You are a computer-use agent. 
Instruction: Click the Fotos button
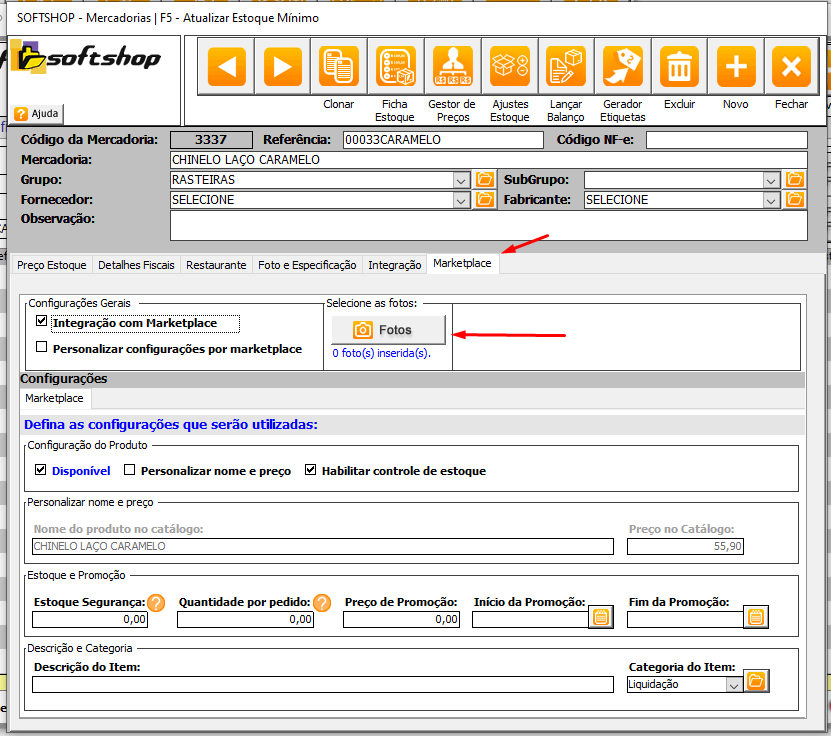coord(388,330)
